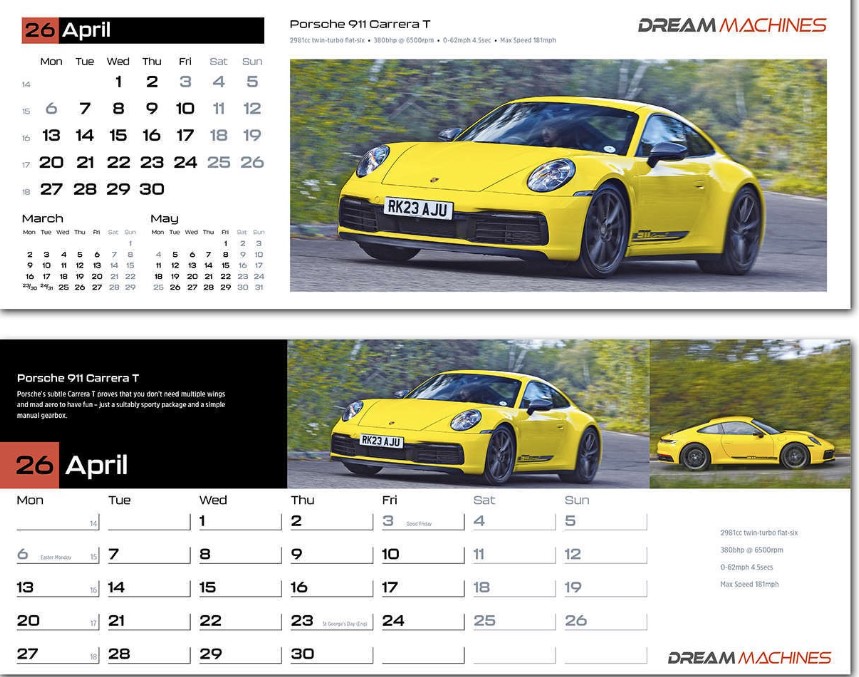Select the Porsche description paragraph on the black panel

(121, 404)
